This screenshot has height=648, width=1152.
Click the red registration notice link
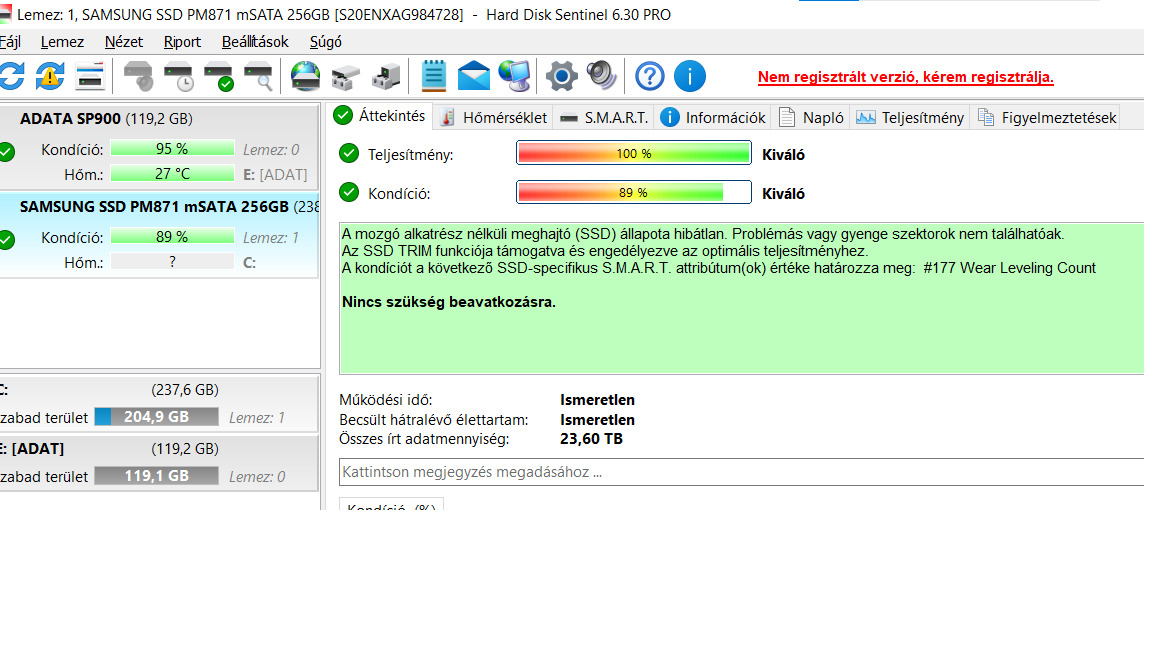(x=905, y=77)
